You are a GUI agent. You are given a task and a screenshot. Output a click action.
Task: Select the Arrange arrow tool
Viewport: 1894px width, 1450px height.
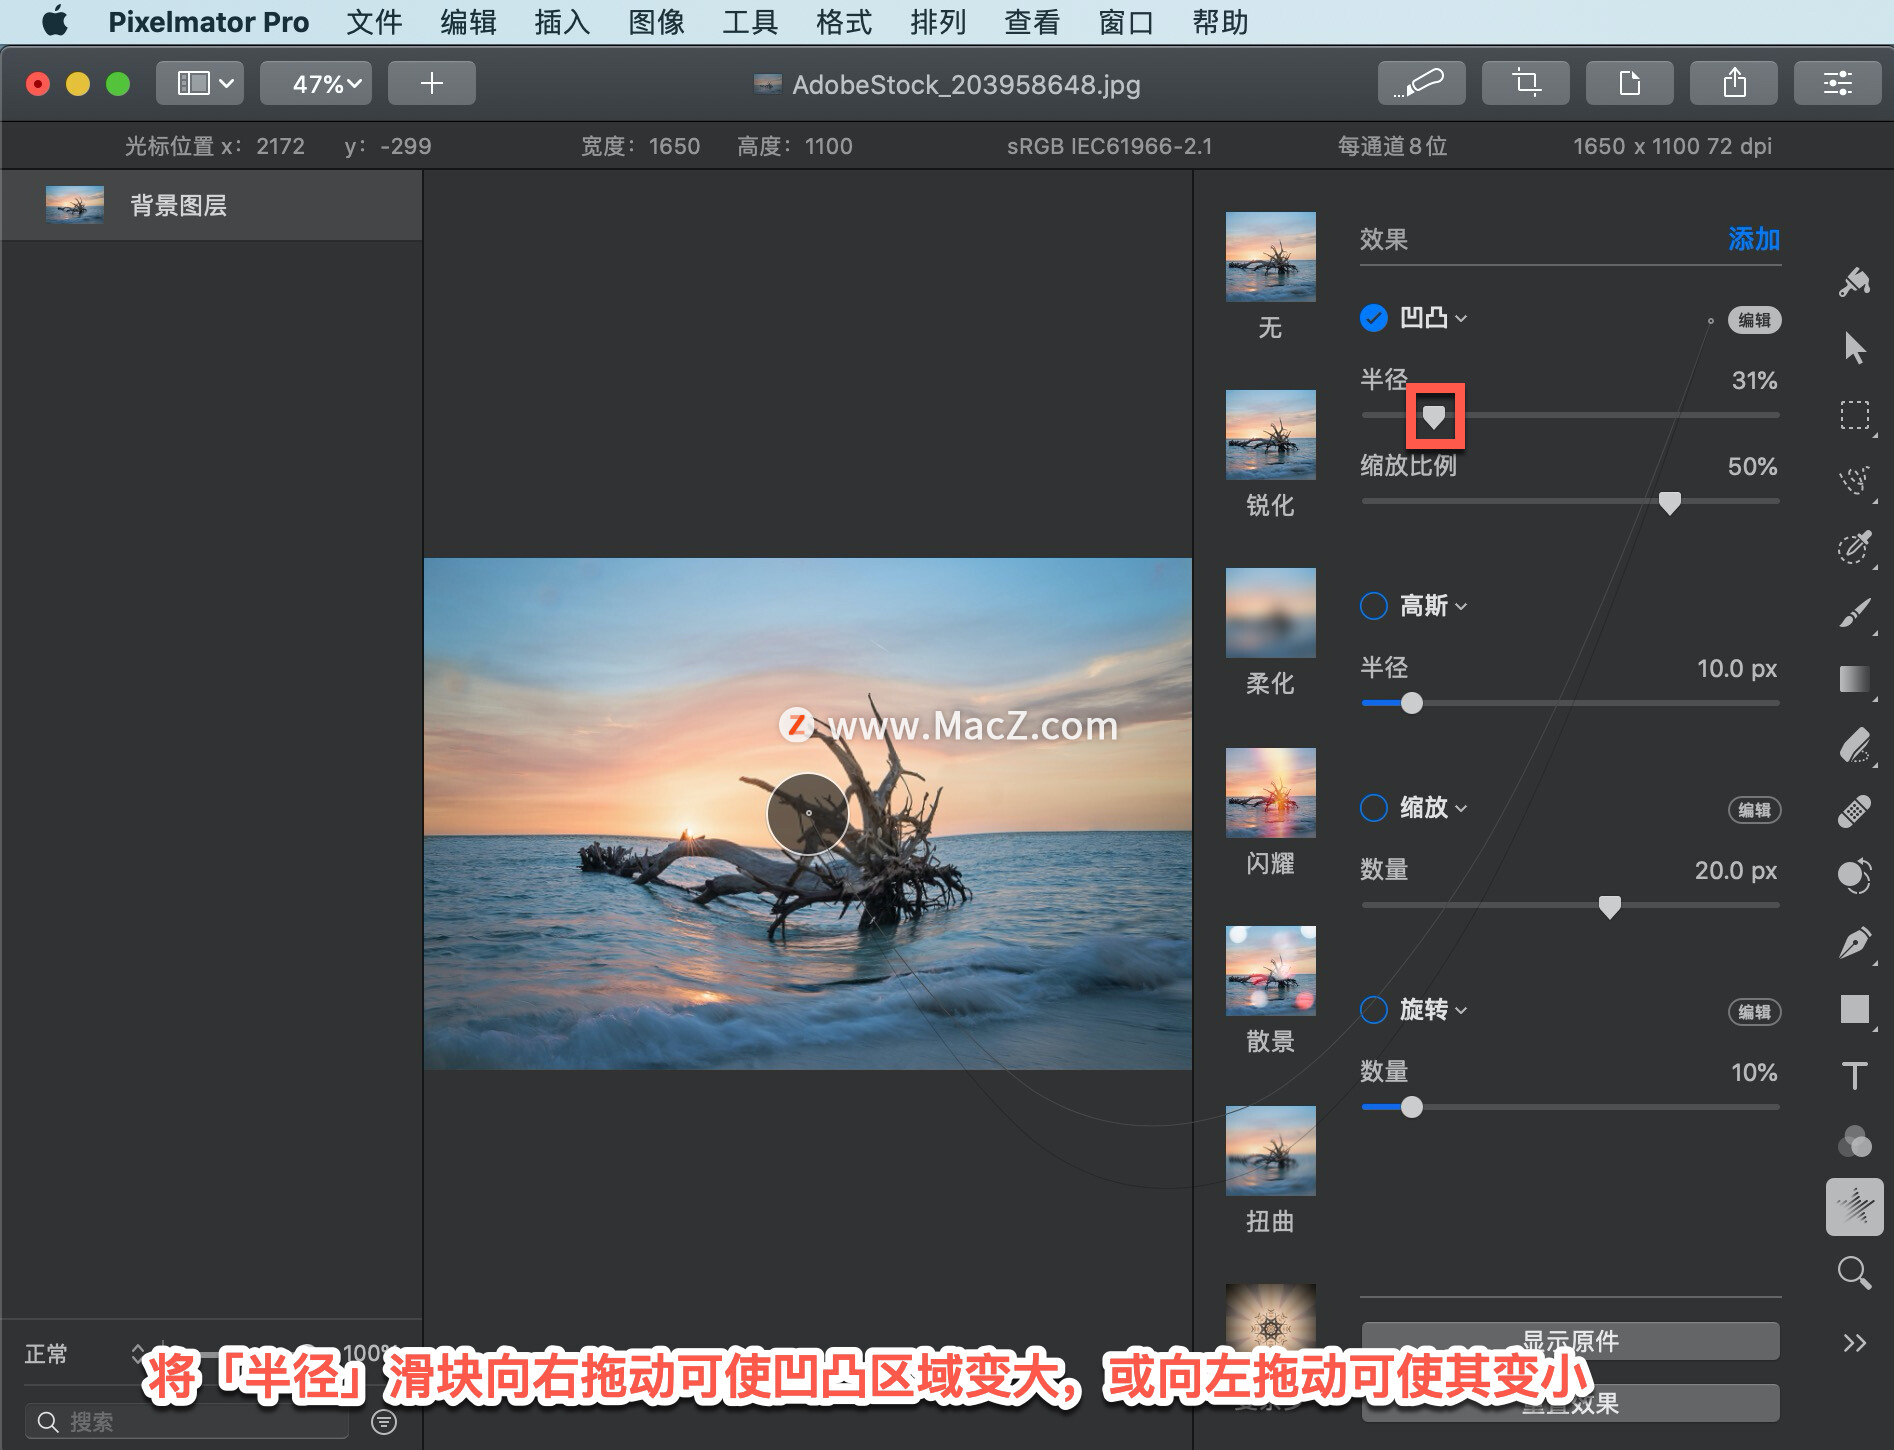click(1855, 348)
